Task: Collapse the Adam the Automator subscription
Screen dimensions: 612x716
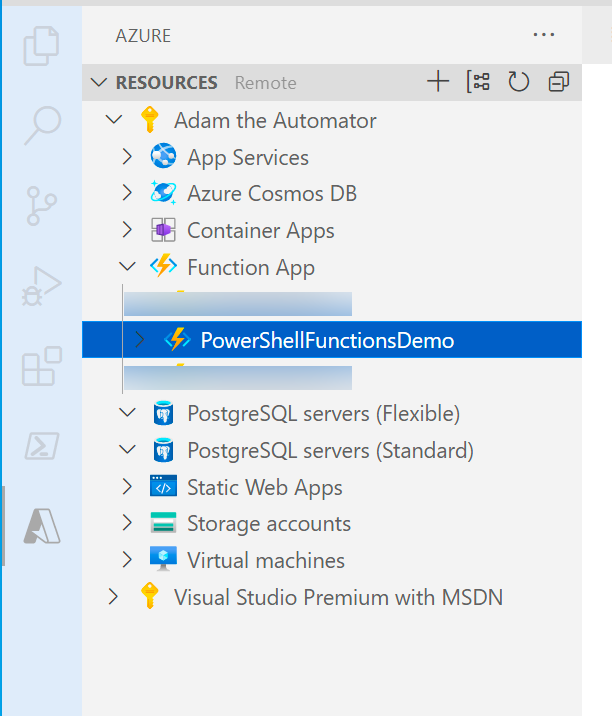Action: pos(114,120)
